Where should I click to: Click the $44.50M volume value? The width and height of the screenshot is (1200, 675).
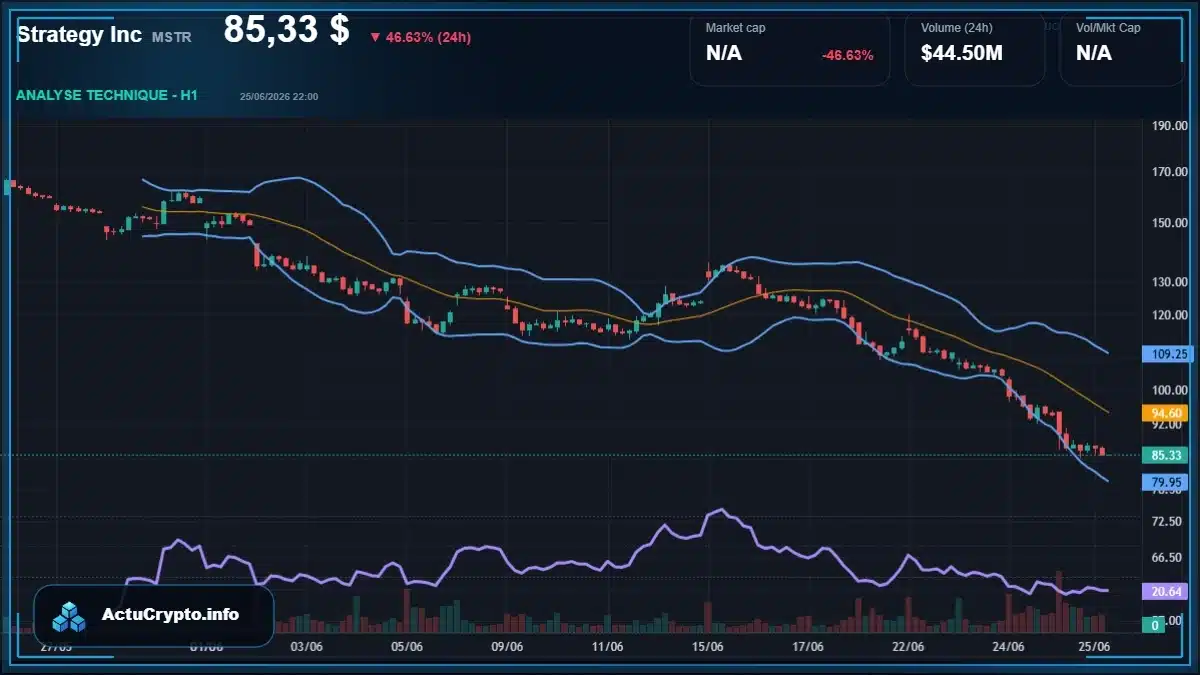pos(962,53)
